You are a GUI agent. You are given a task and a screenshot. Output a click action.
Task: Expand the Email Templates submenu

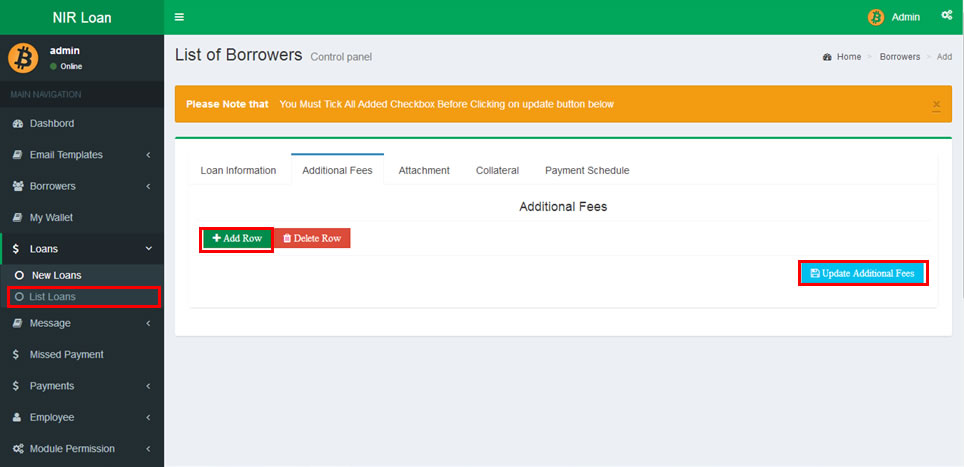coord(80,155)
